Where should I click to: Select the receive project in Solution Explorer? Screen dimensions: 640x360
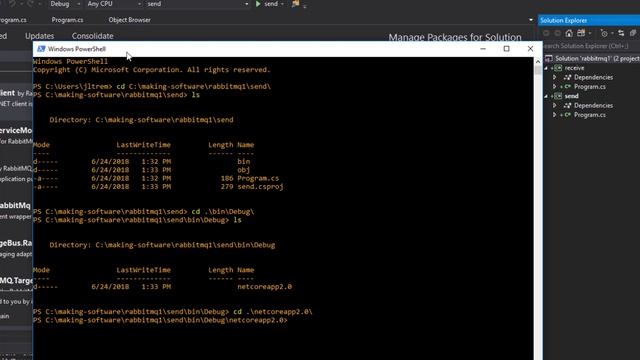click(574, 68)
